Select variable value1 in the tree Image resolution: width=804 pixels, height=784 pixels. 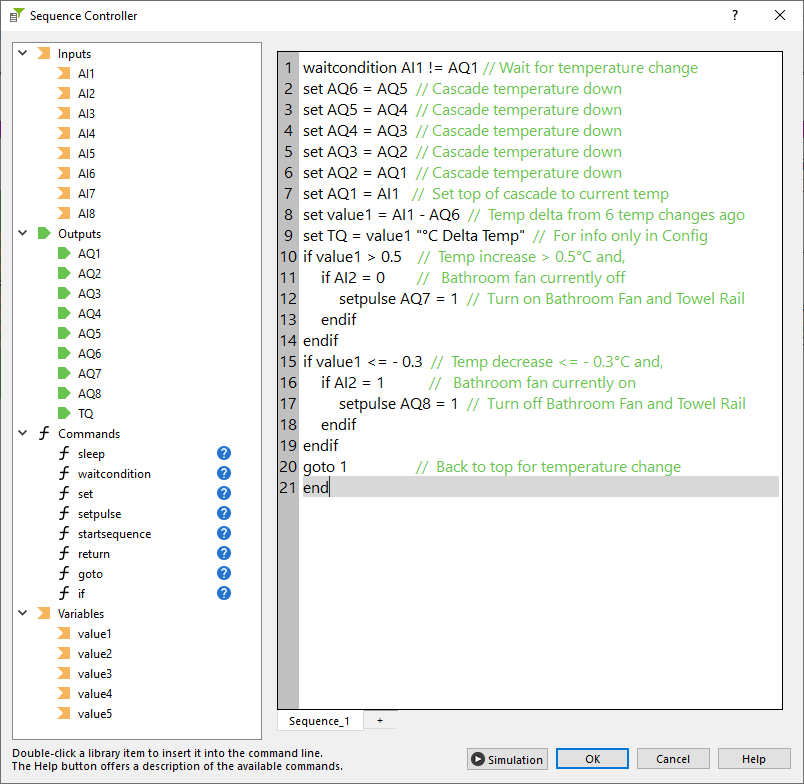tap(94, 633)
